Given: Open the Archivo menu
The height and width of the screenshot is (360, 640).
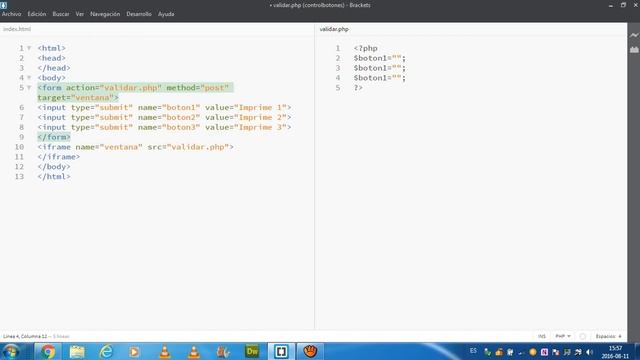Looking at the screenshot, I should 11,14.
